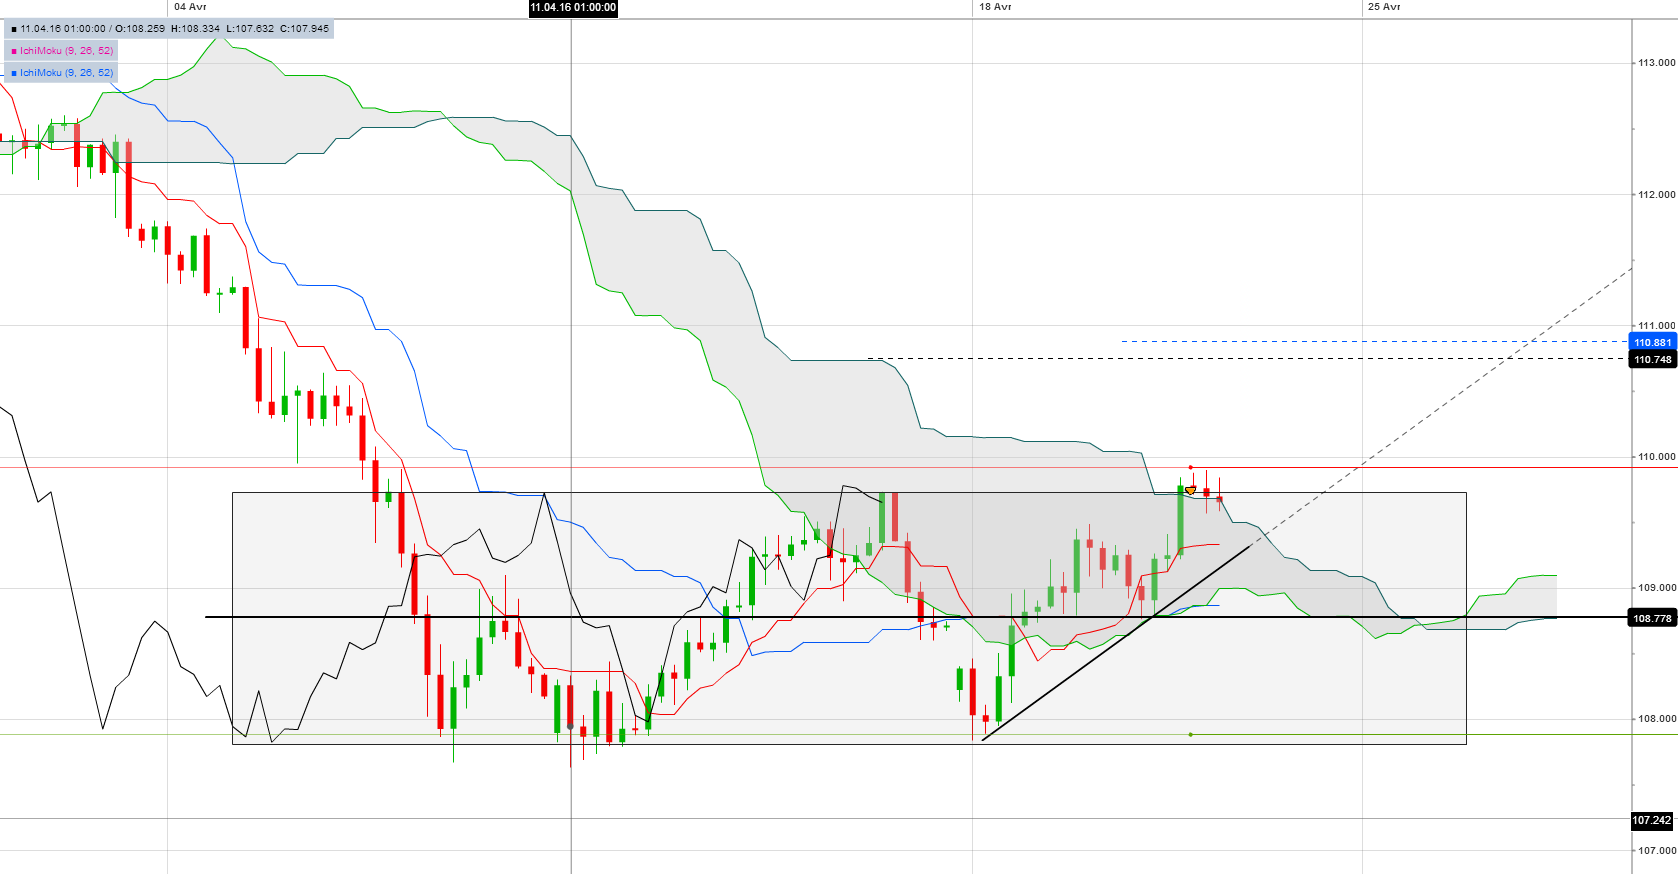This screenshot has height=874, width=1678.
Task: Click the black 110.748 price tag
Action: click(1652, 359)
